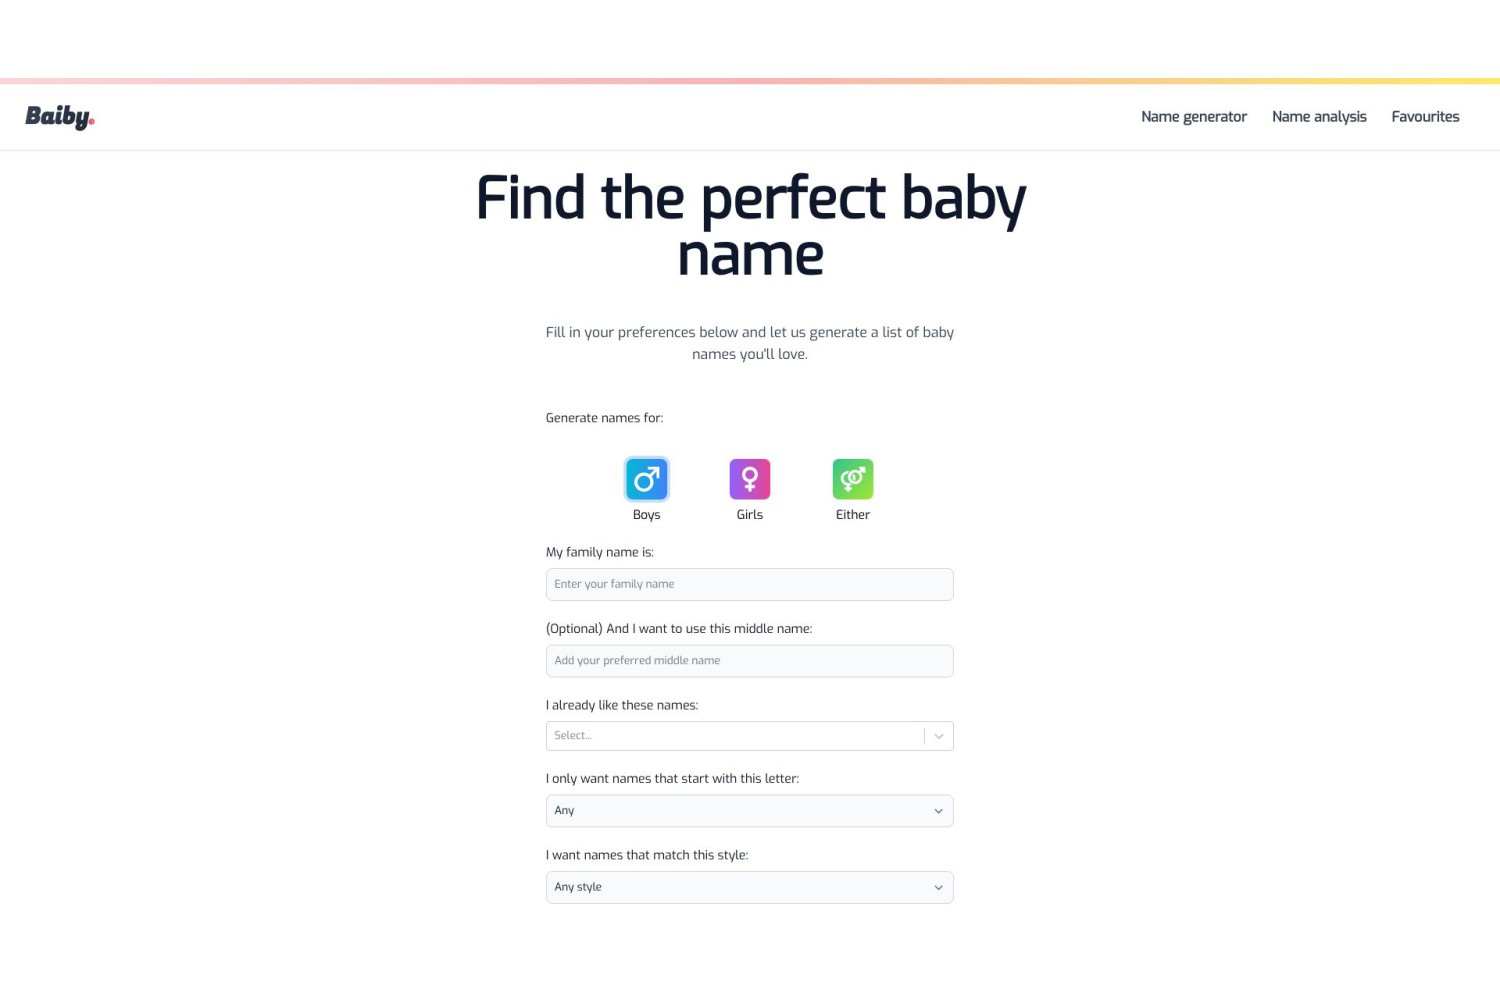
Task: Click the Boys label under the blue icon
Action: [x=646, y=515]
